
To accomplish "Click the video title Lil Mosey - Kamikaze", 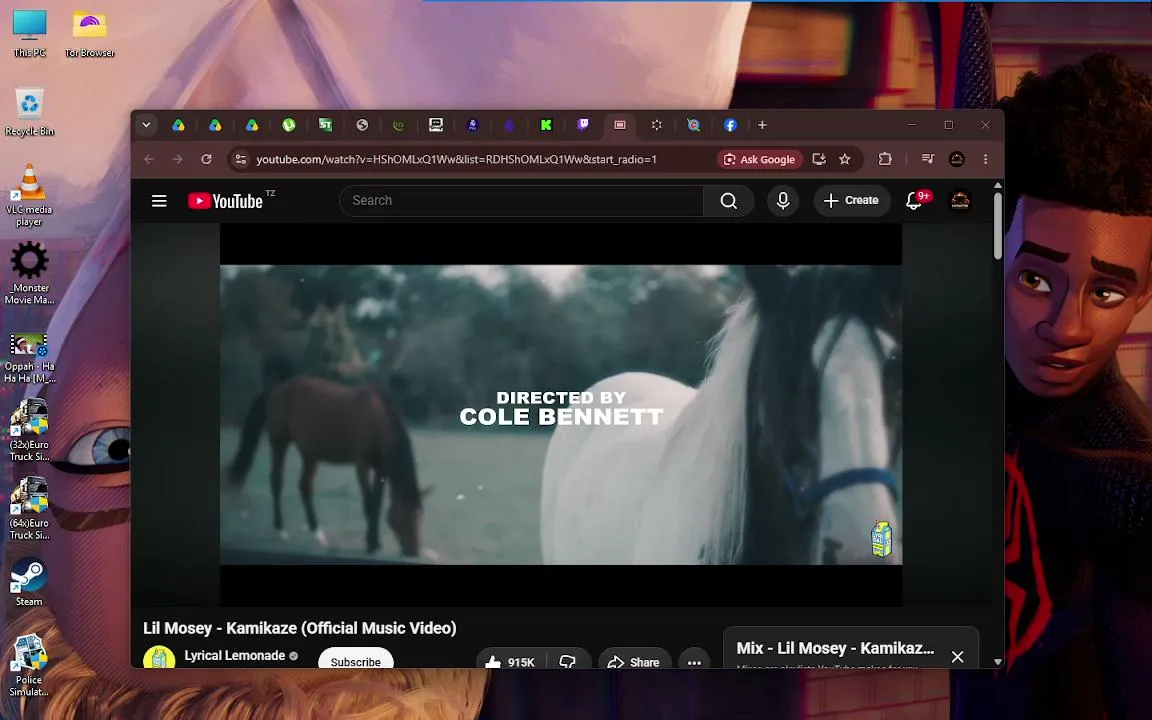I will pos(300,628).
